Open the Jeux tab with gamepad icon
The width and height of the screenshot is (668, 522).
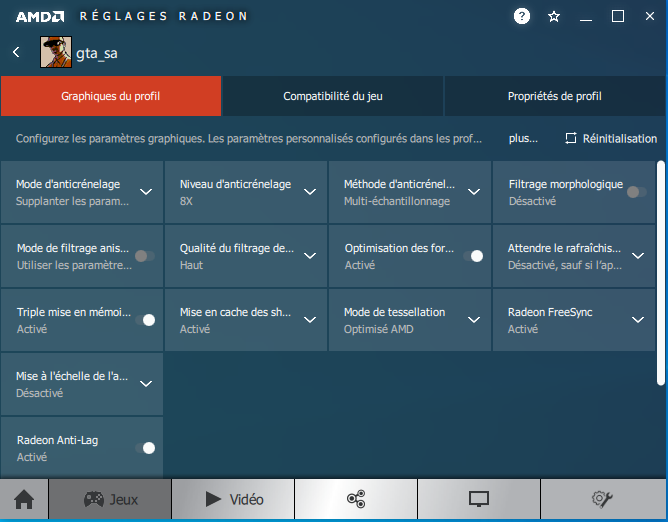(x=110, y=499)
